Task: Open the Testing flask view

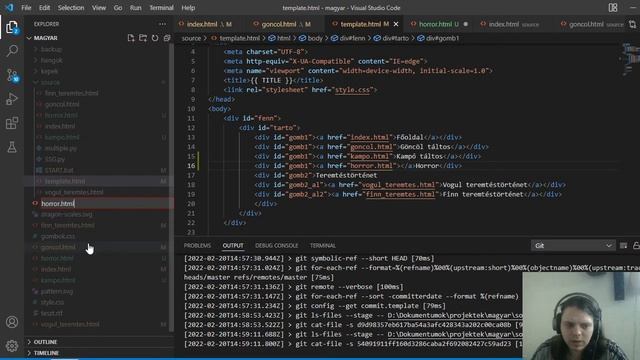Action: coord(12,147)
